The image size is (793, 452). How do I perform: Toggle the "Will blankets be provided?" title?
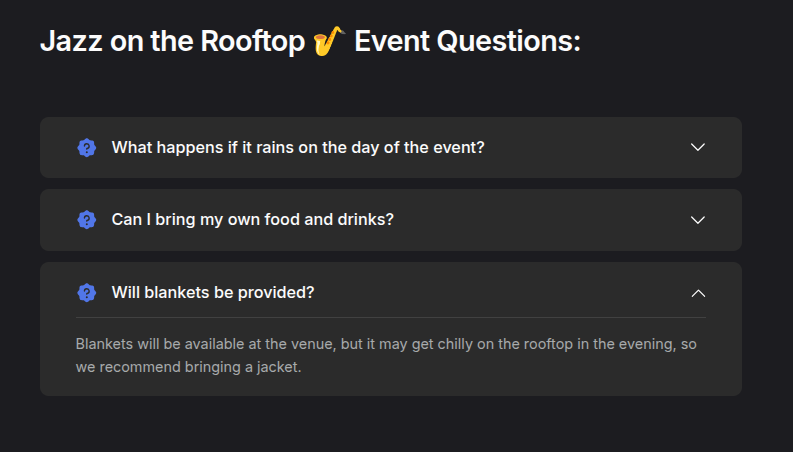point(213,293)
